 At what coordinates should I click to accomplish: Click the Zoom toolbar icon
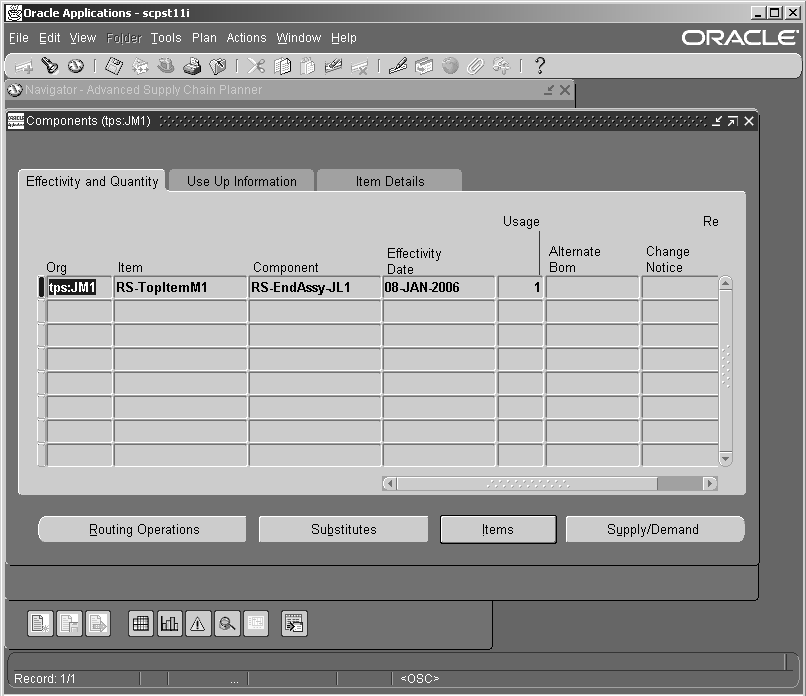point(424,66)
